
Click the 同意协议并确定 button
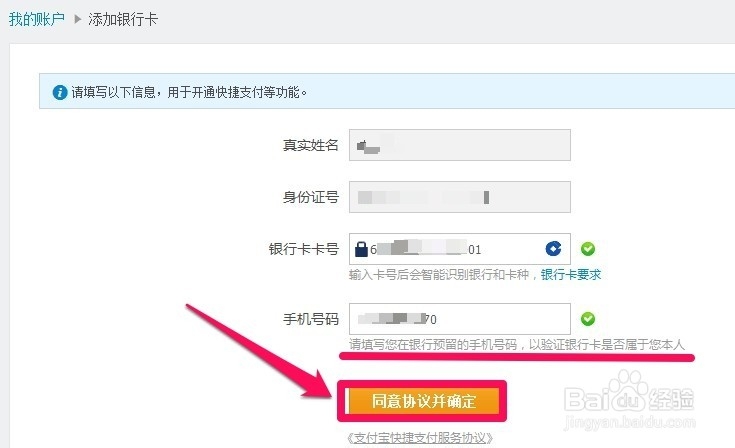(422, 401)
